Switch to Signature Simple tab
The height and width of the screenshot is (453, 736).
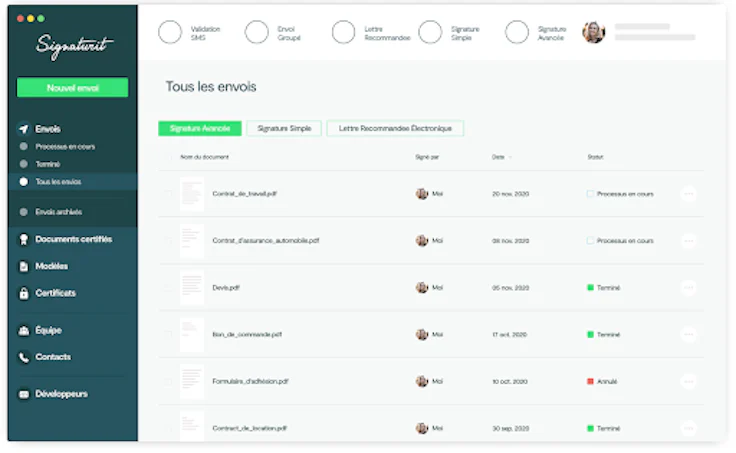pyautogui.click(x=284, y=128)
